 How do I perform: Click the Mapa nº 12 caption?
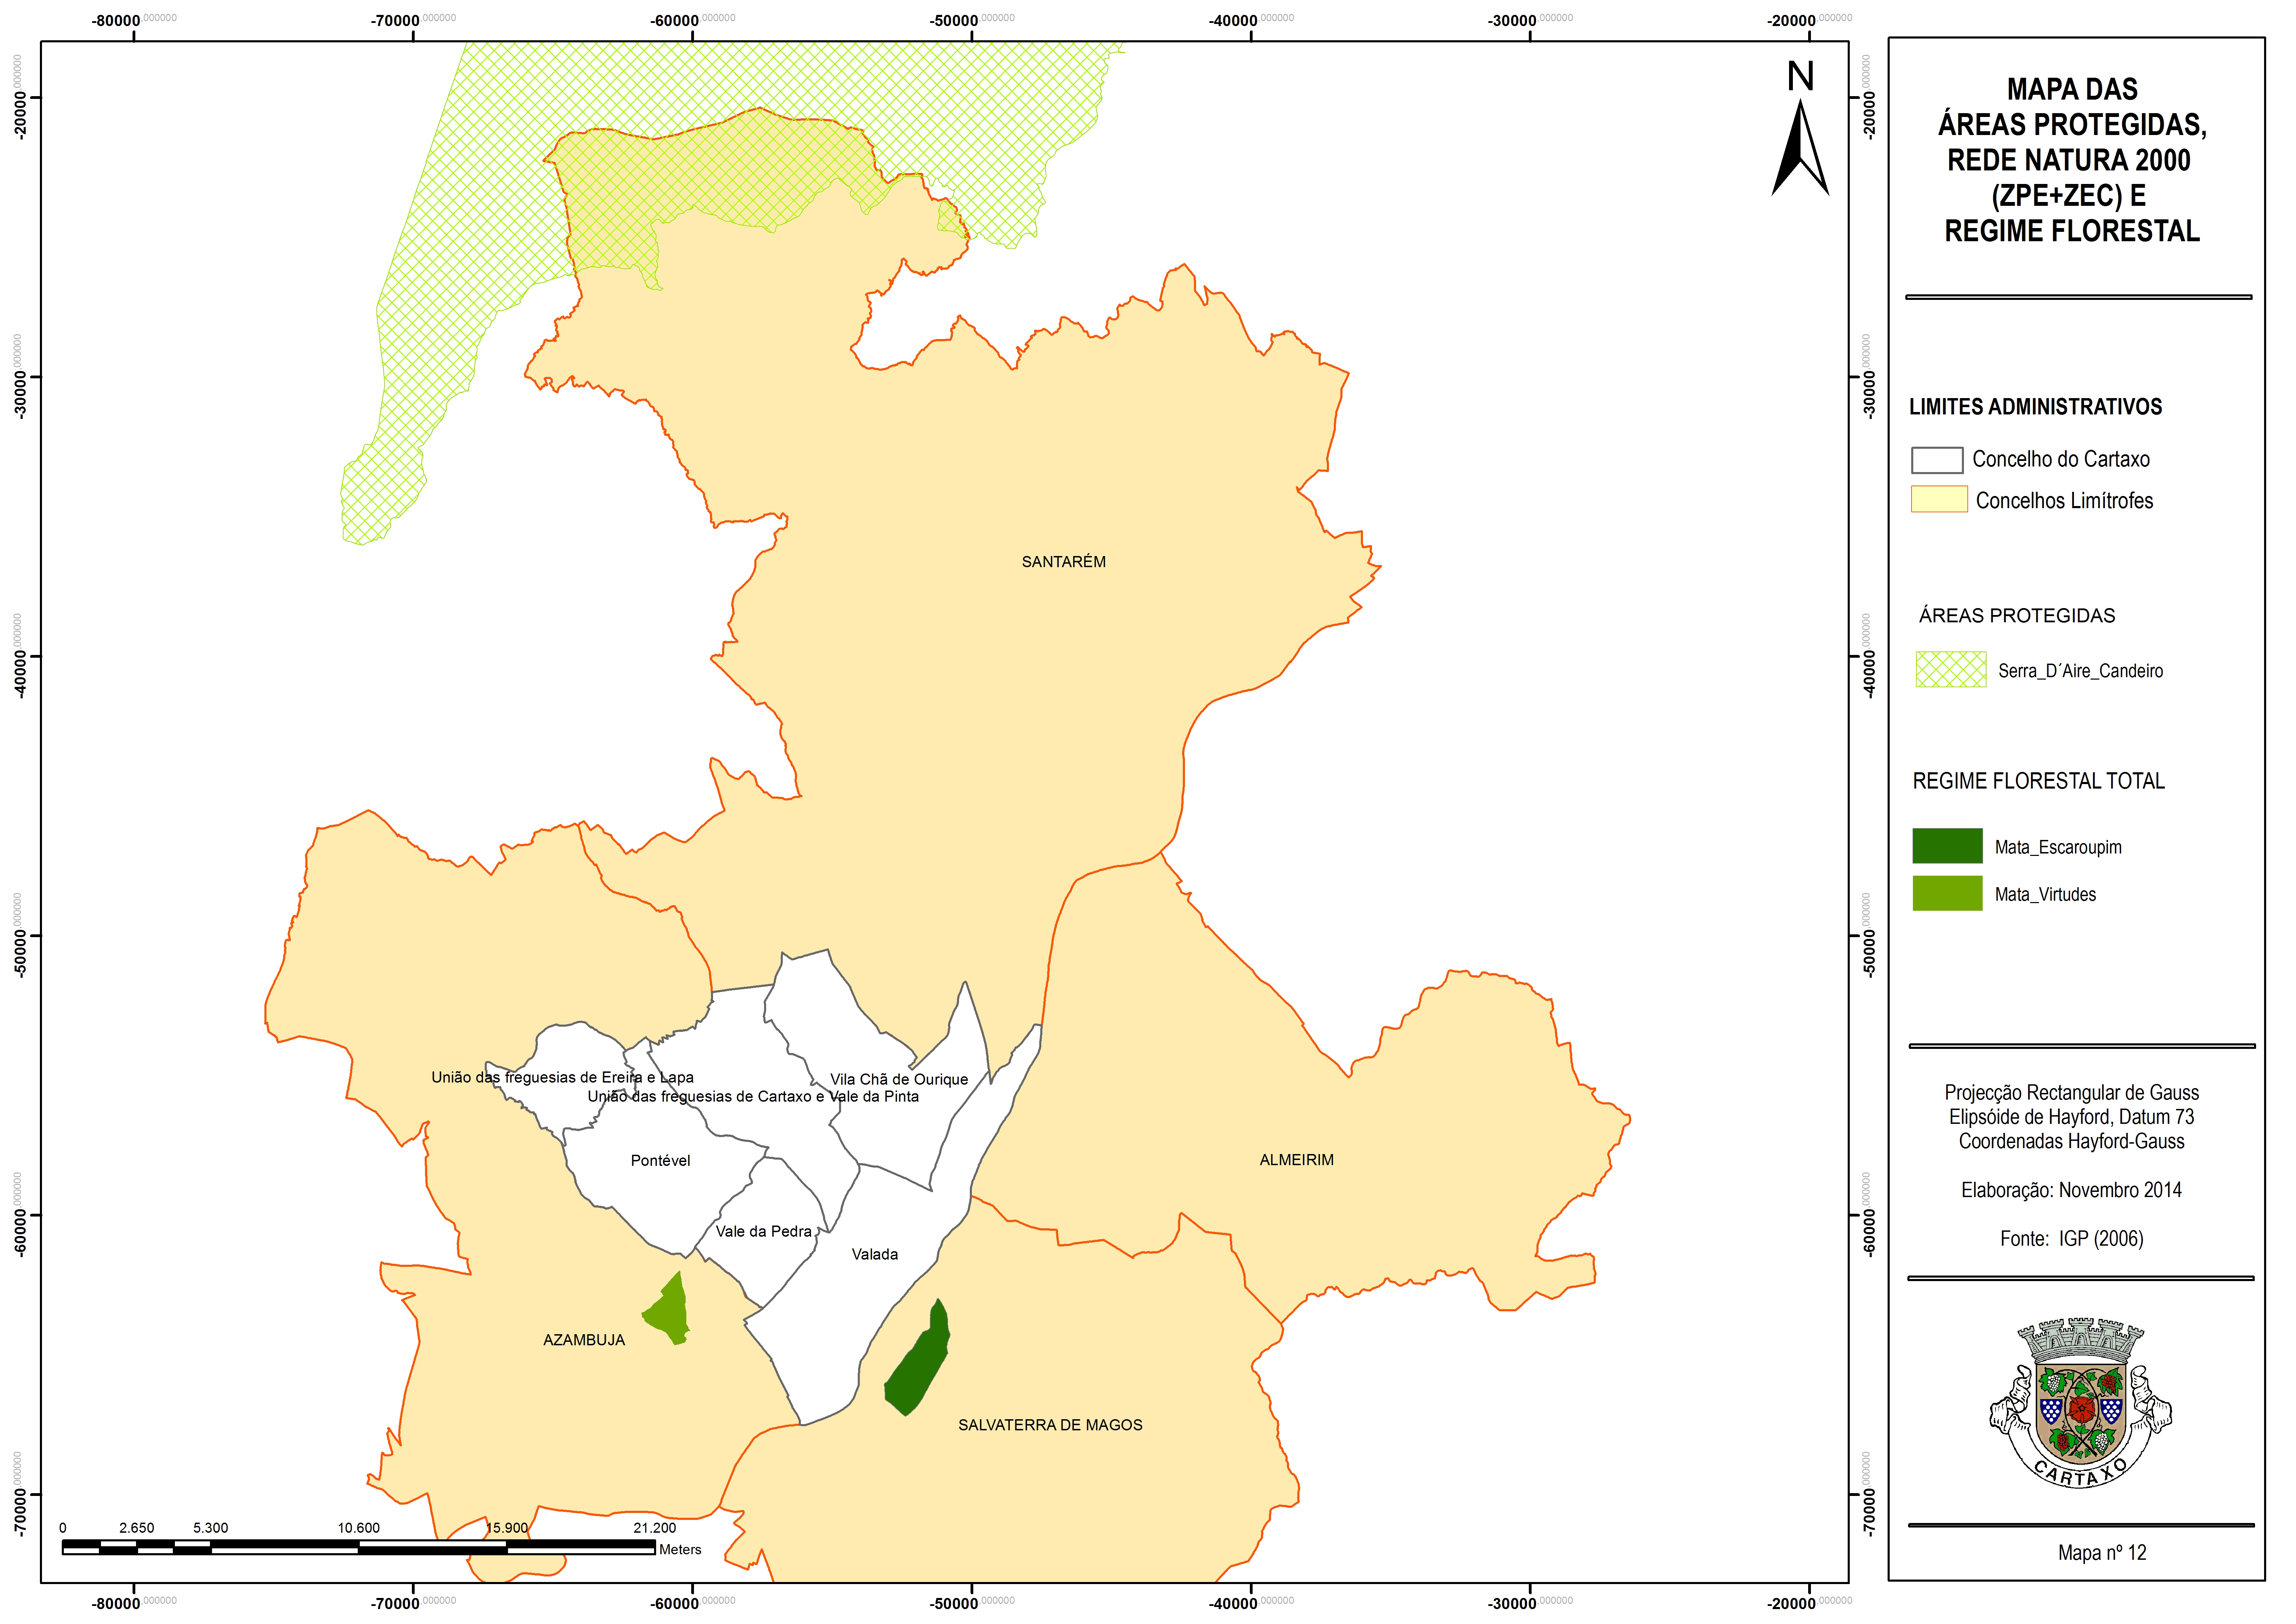(x=2102, y=1553)
